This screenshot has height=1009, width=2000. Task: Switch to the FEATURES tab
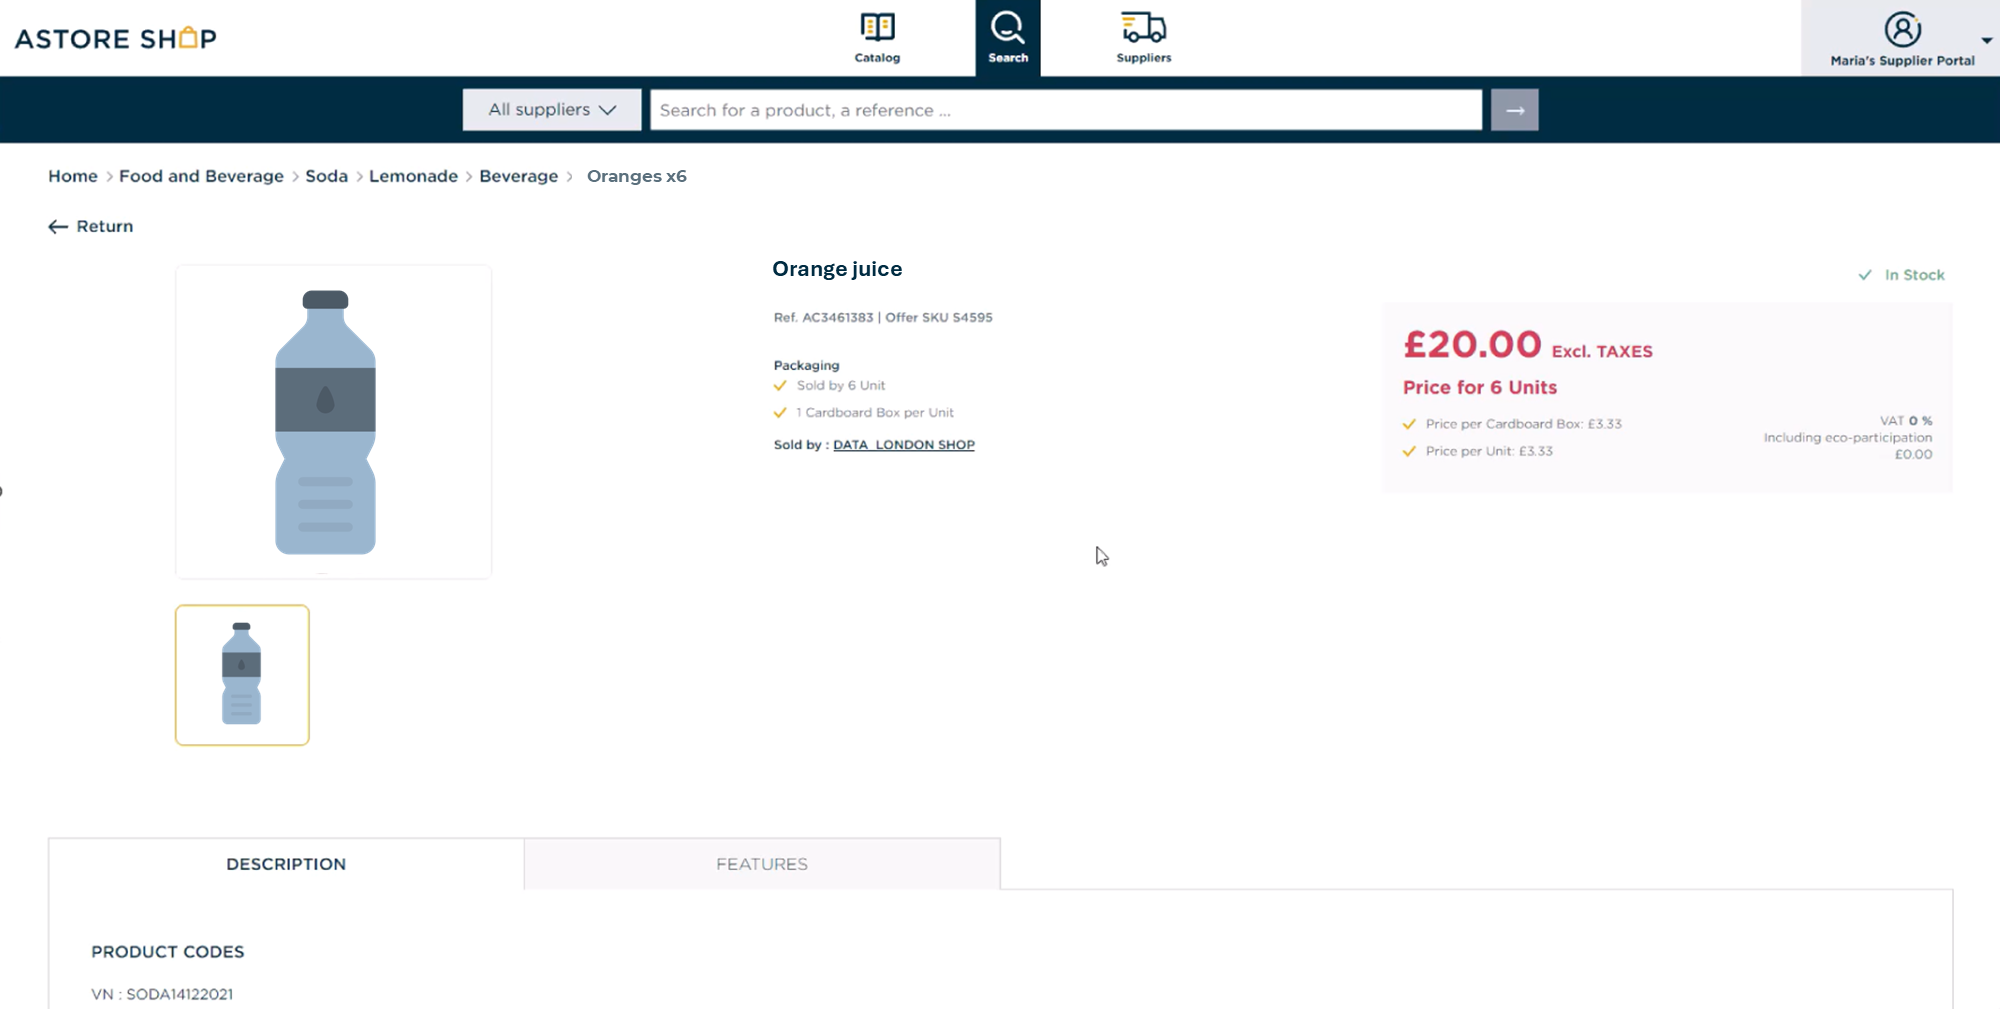(762, 864)
